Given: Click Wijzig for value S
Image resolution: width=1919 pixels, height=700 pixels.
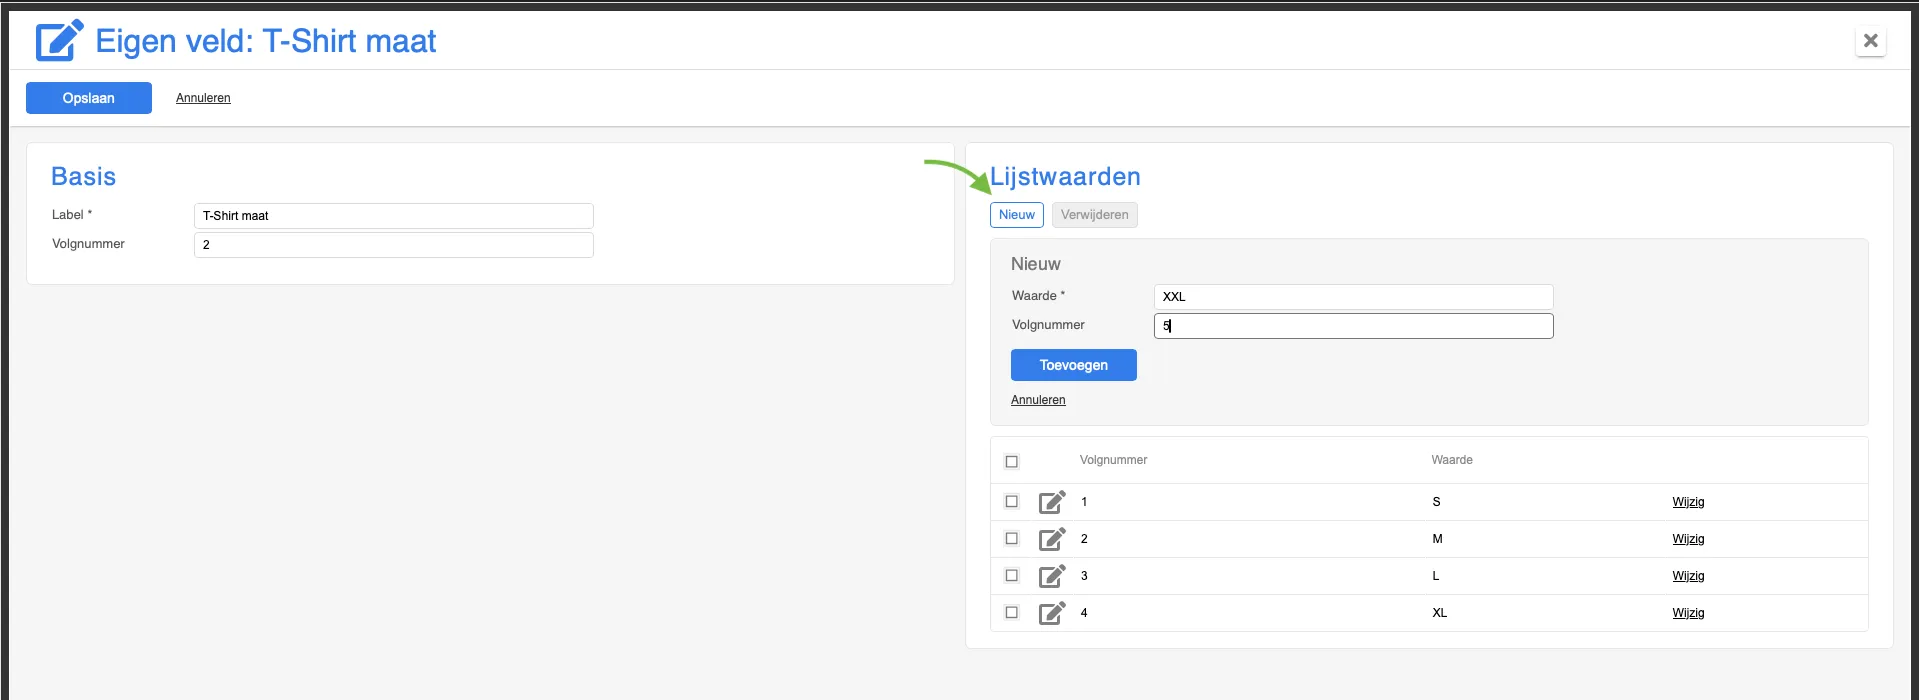Looking at the screenshot, I should point(1688,502).
